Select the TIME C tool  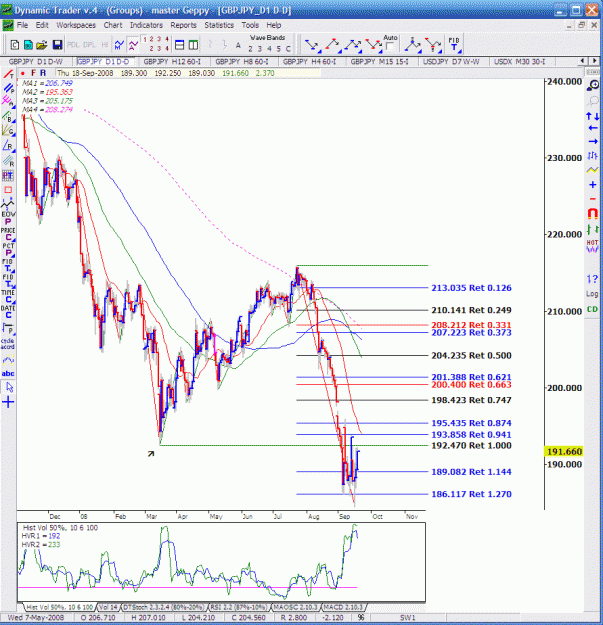point(8,296)
